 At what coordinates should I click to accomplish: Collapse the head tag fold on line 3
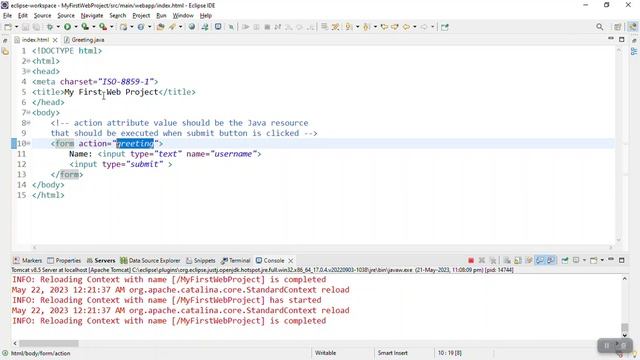(29, 71)
